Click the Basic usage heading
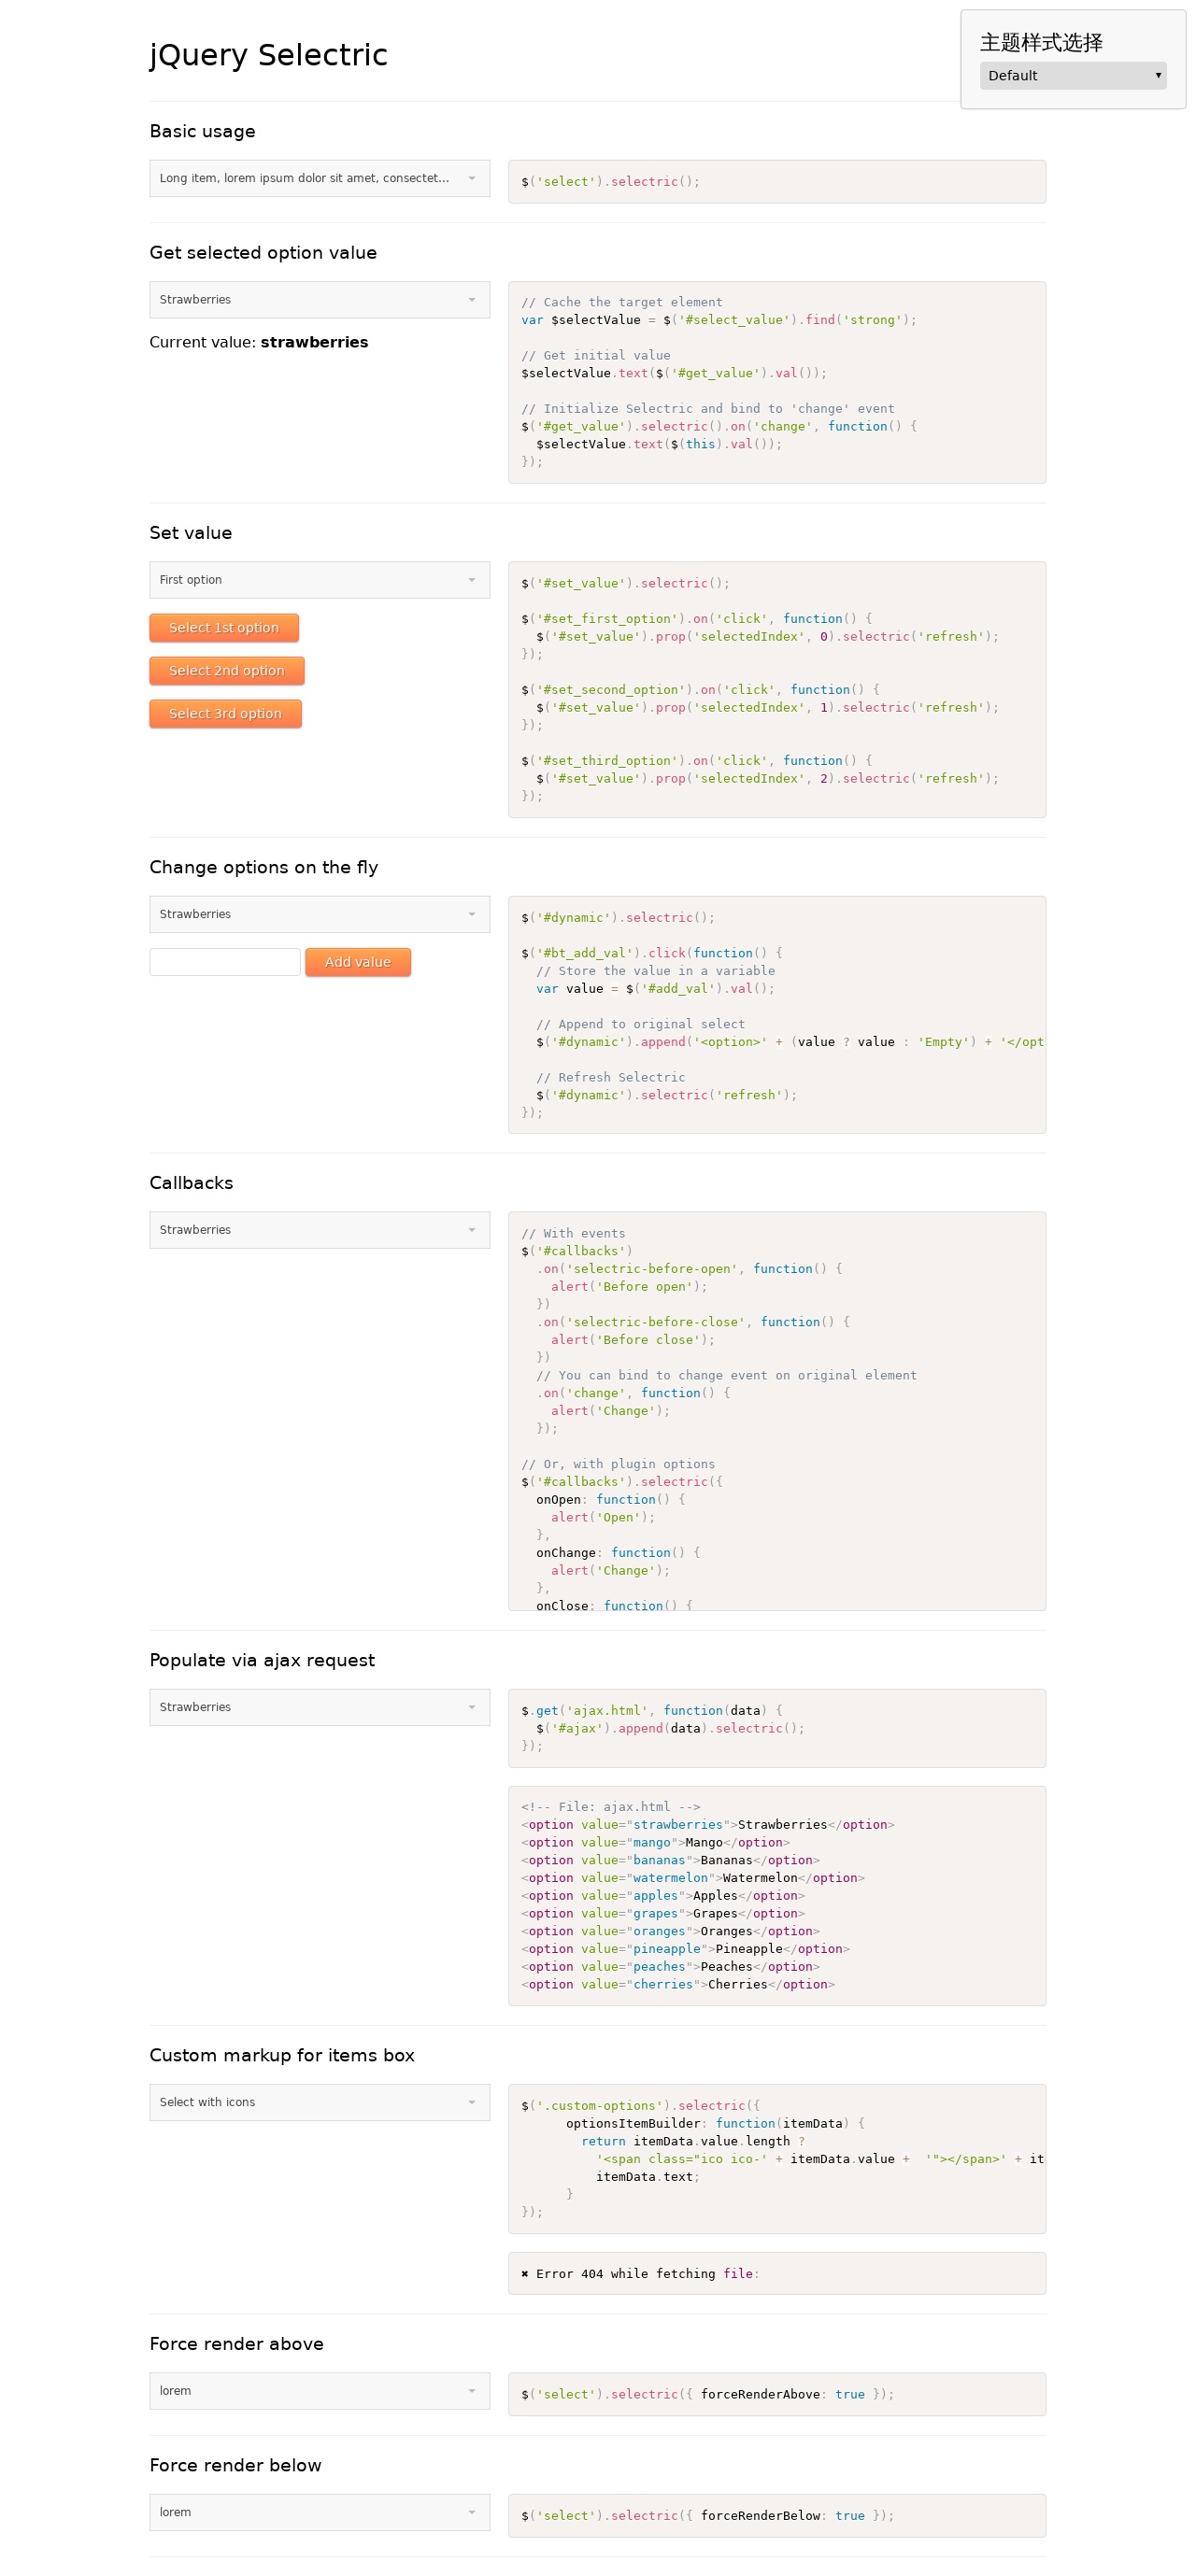Viewport: 1196px width, 2576px height. [x=202, y=131]
